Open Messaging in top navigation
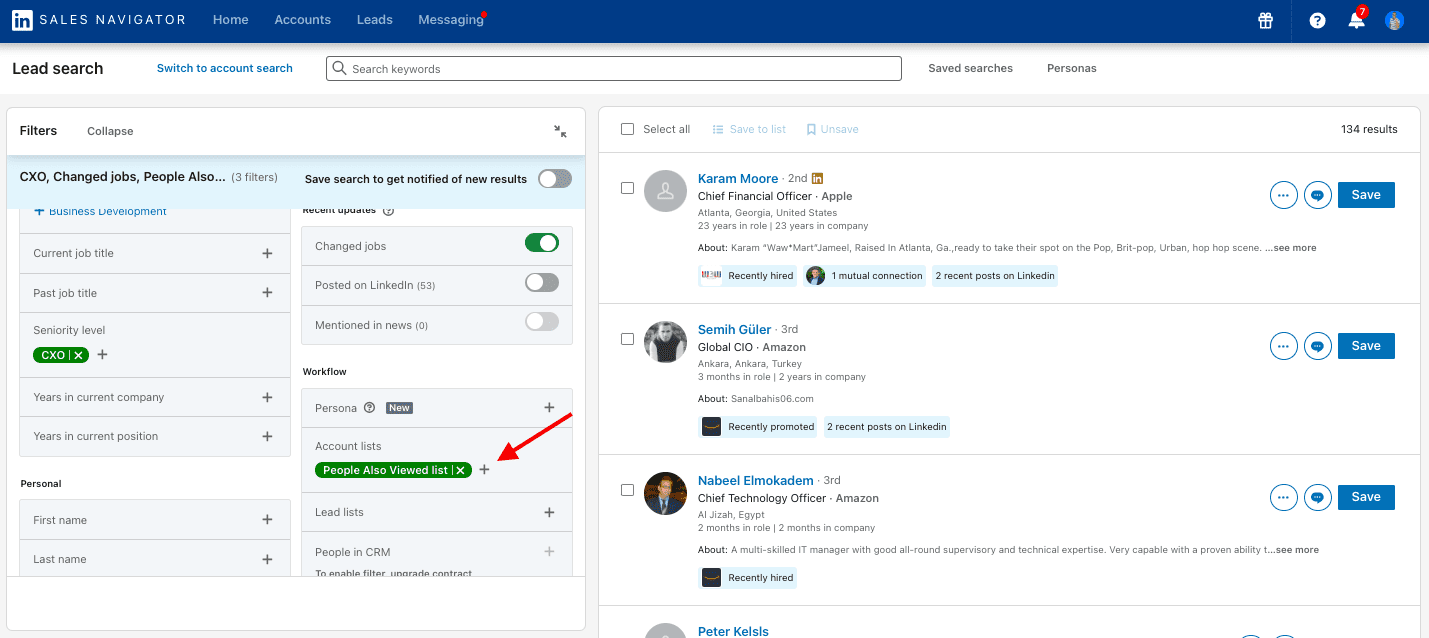The image size is (1429, 638). tap(451, 20)
